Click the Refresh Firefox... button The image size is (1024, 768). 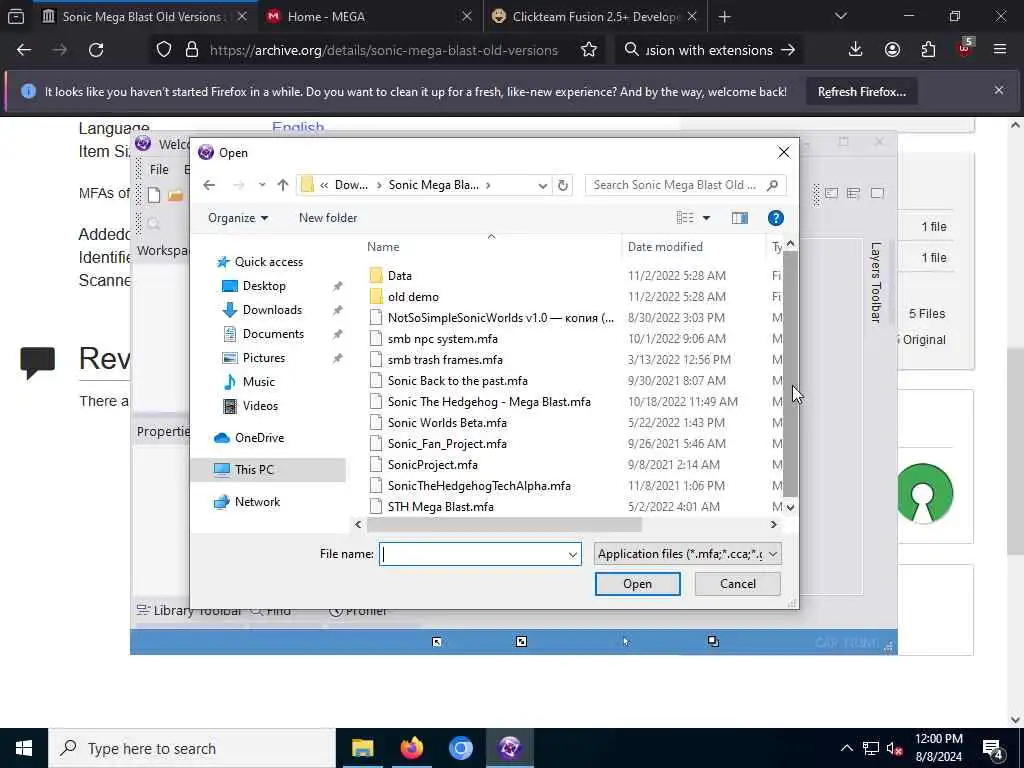(x=861, y=92)
